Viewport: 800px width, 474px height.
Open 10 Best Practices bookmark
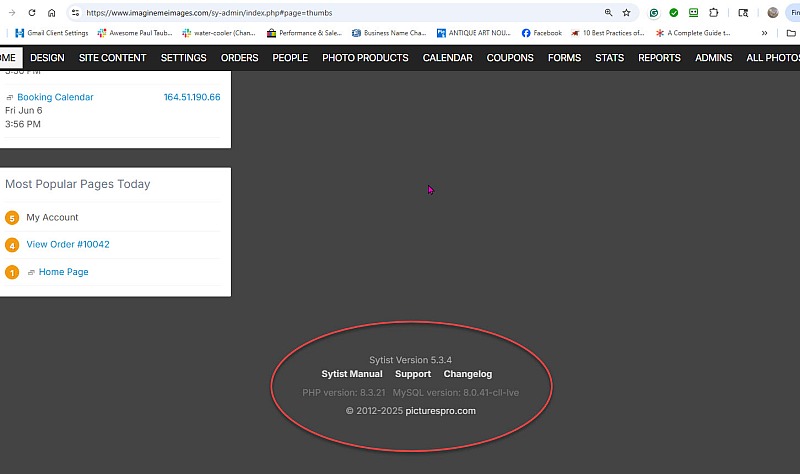point(608,33)
